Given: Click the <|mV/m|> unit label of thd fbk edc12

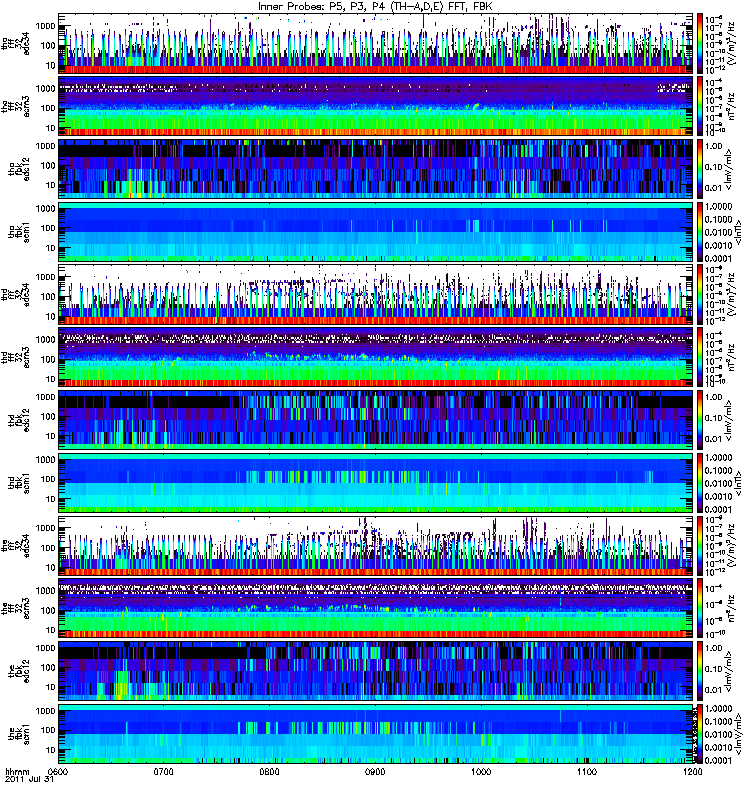Looking at the screenshot, I should click(x=729, y=420).
